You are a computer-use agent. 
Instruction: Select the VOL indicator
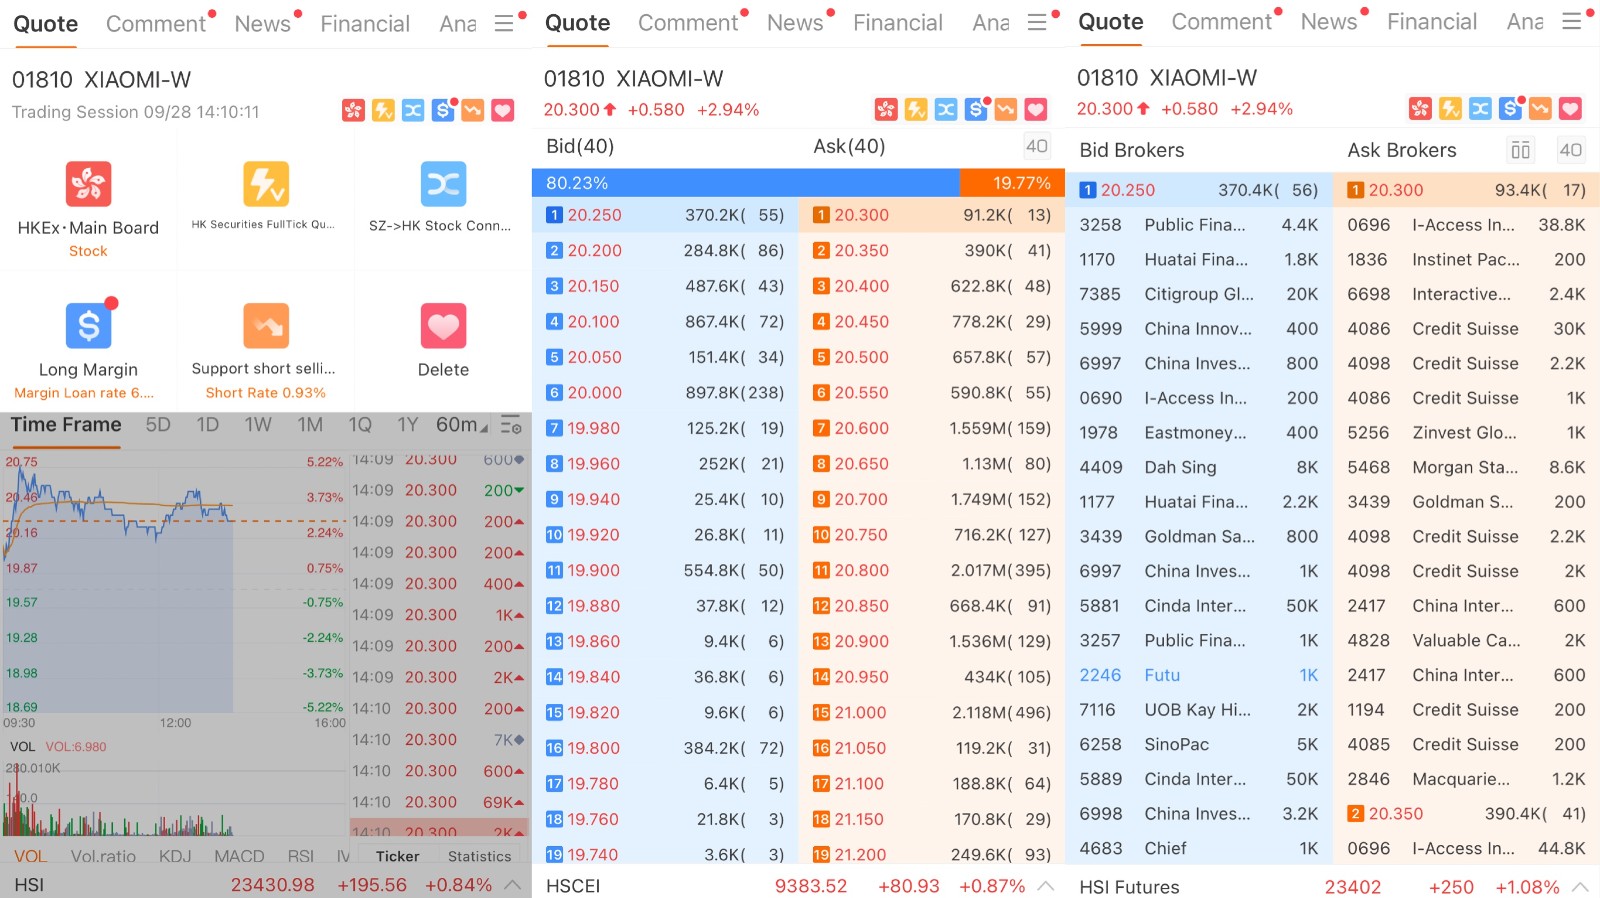30,856
